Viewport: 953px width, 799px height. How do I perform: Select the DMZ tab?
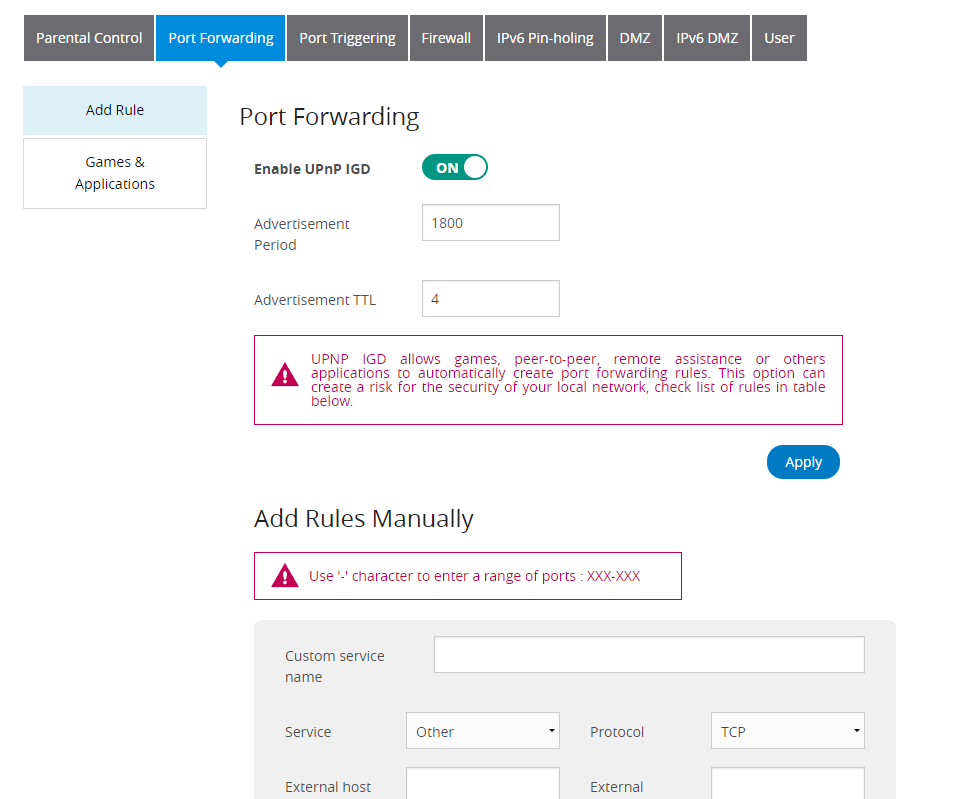click(x=634, y=37)
